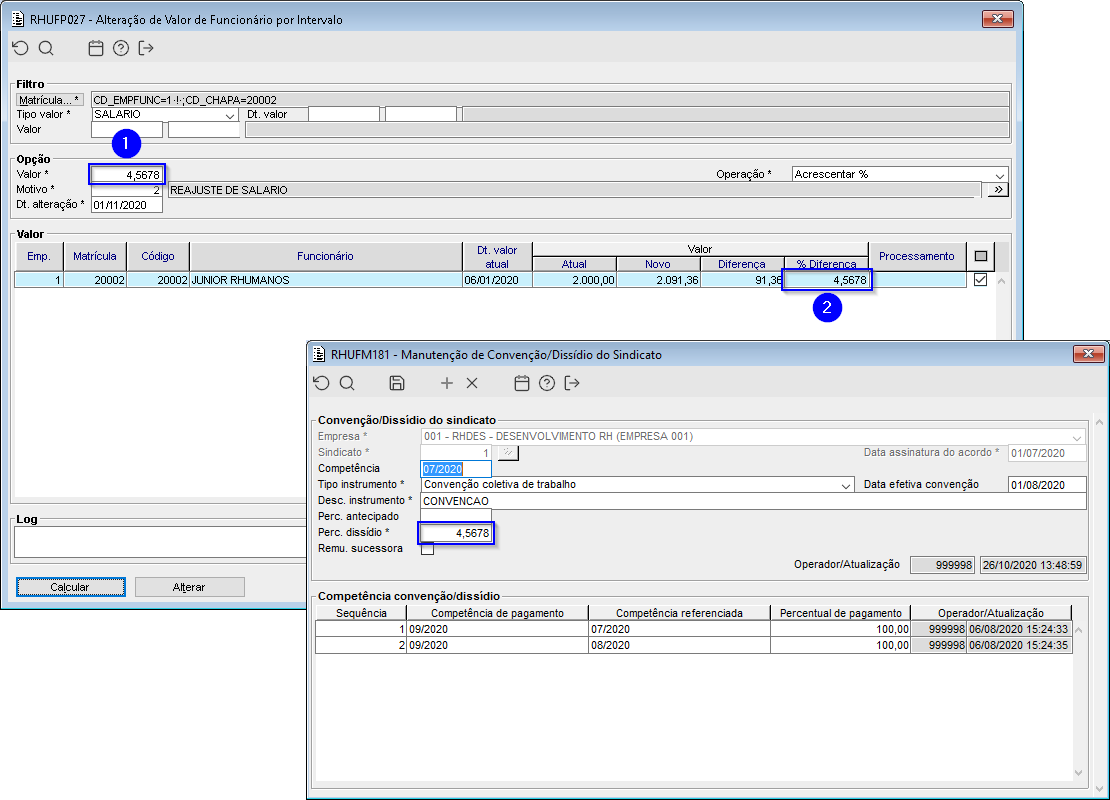
Task: Click the Perc. antecipado field
Action: 456,517
